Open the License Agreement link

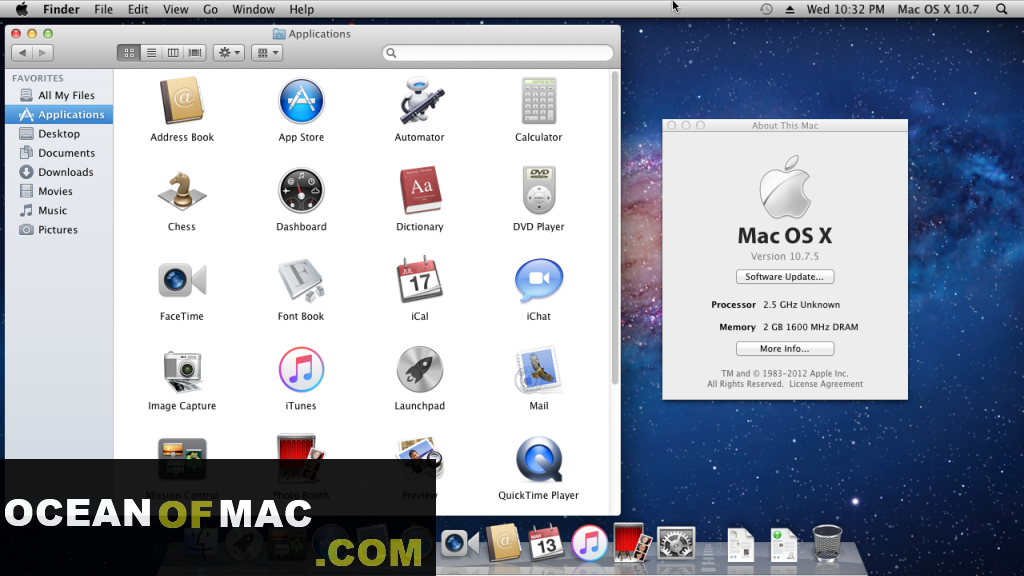(x=825, y=384)
